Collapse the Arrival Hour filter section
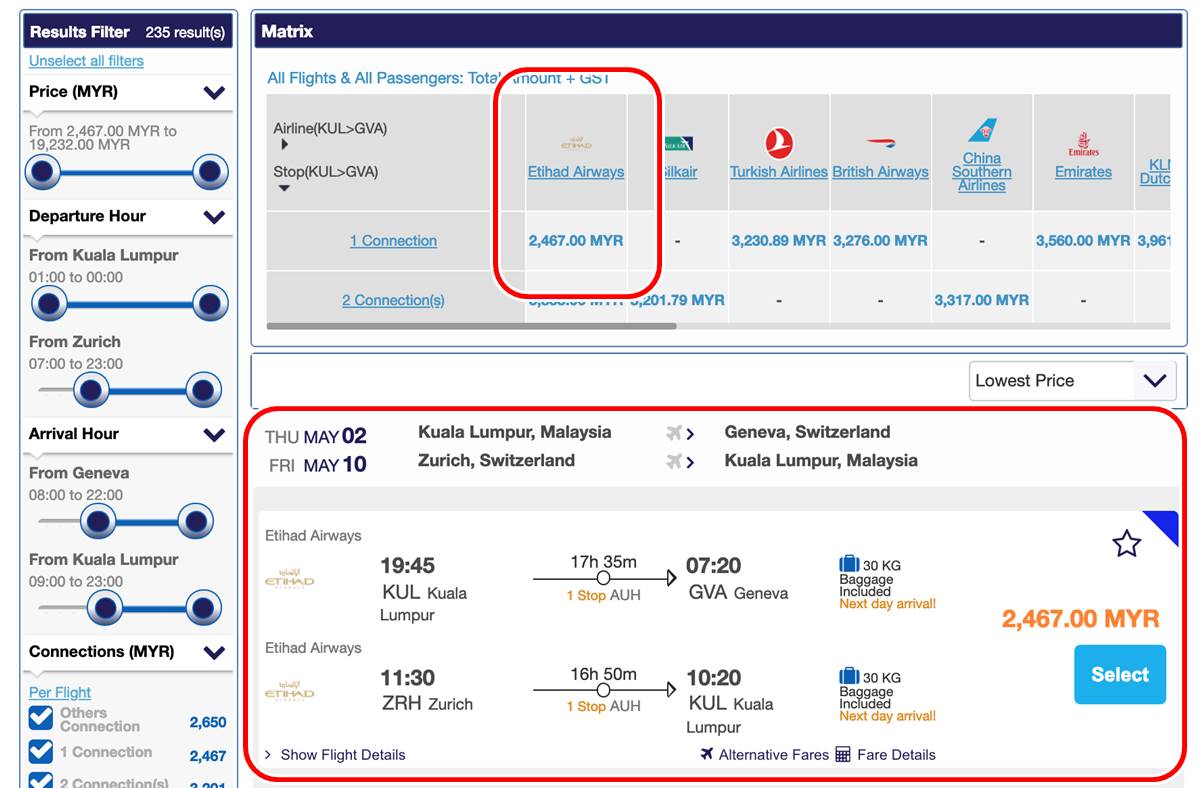The width and height of the screenshot is (1200, 788). [214, 435]
